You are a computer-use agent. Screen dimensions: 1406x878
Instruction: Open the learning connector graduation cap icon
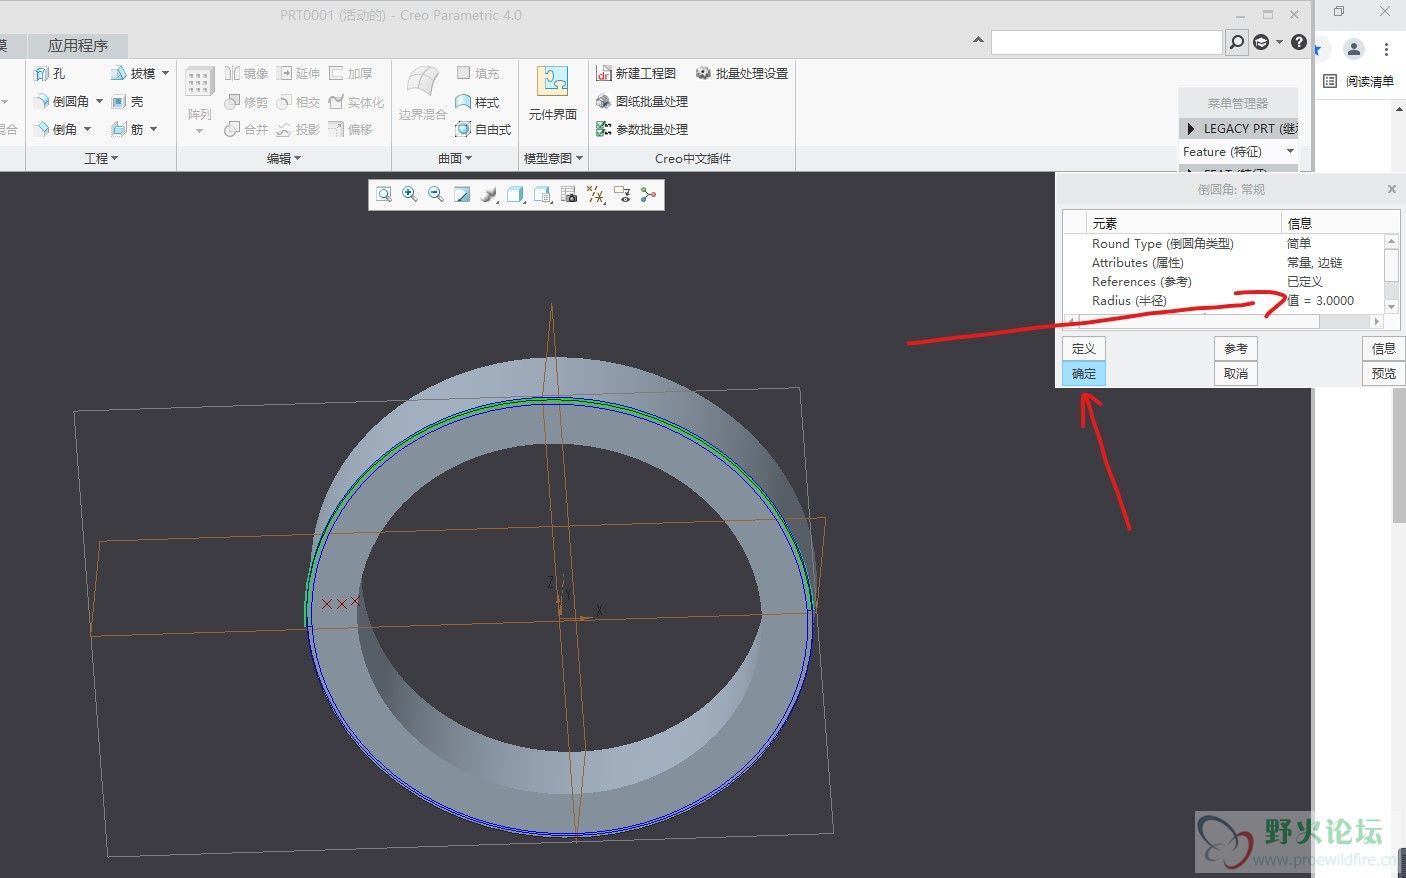(1261, 42)
